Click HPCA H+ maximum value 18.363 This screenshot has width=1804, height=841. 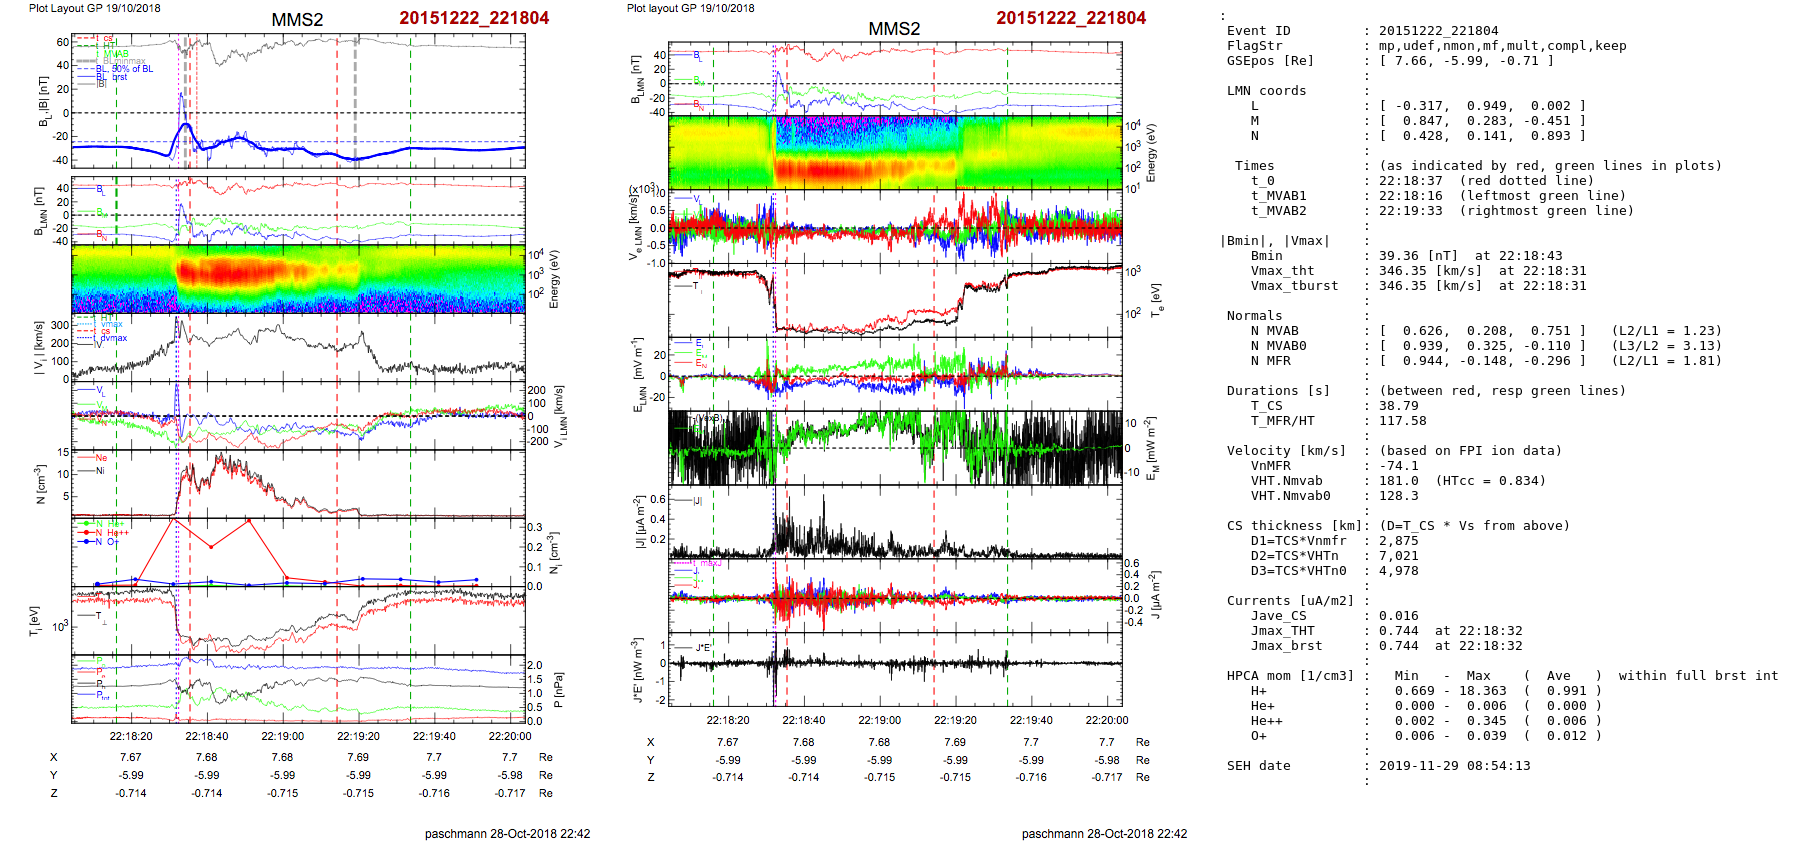pyautogui.click(x=1483, y=691)
